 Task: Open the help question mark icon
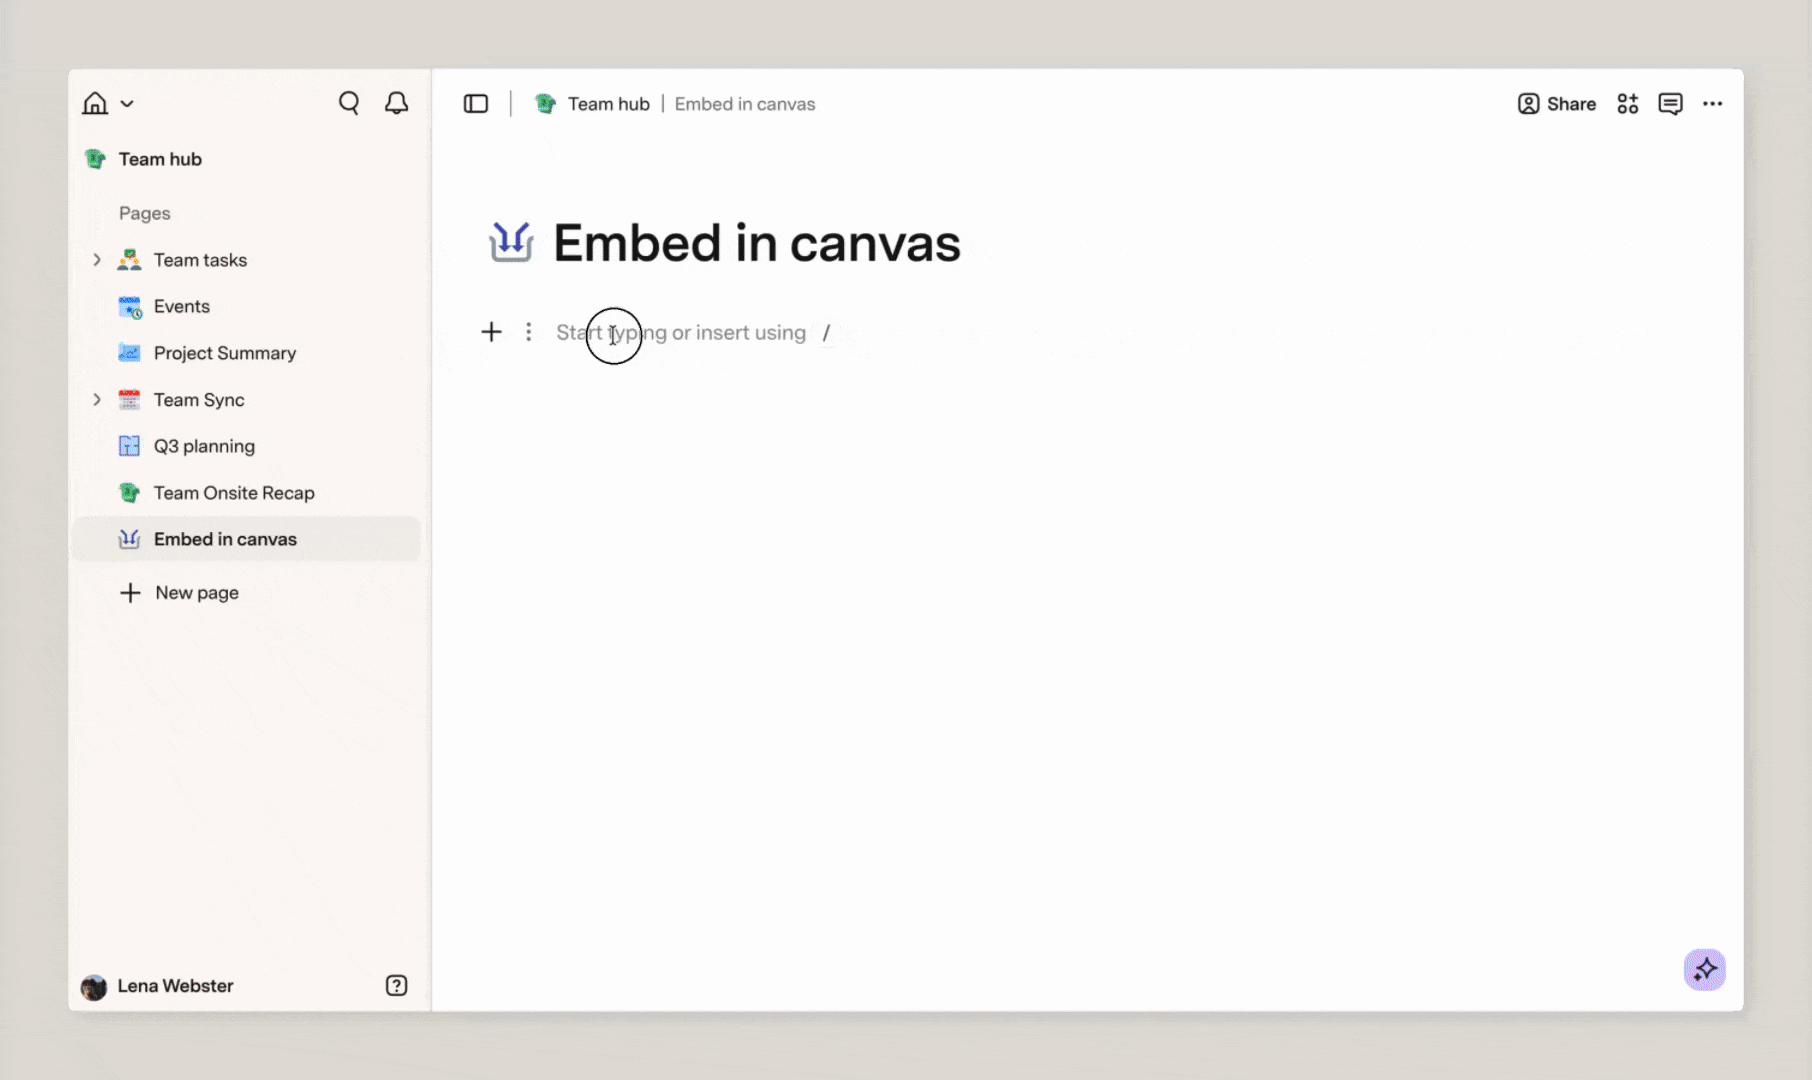pos(396,986)
